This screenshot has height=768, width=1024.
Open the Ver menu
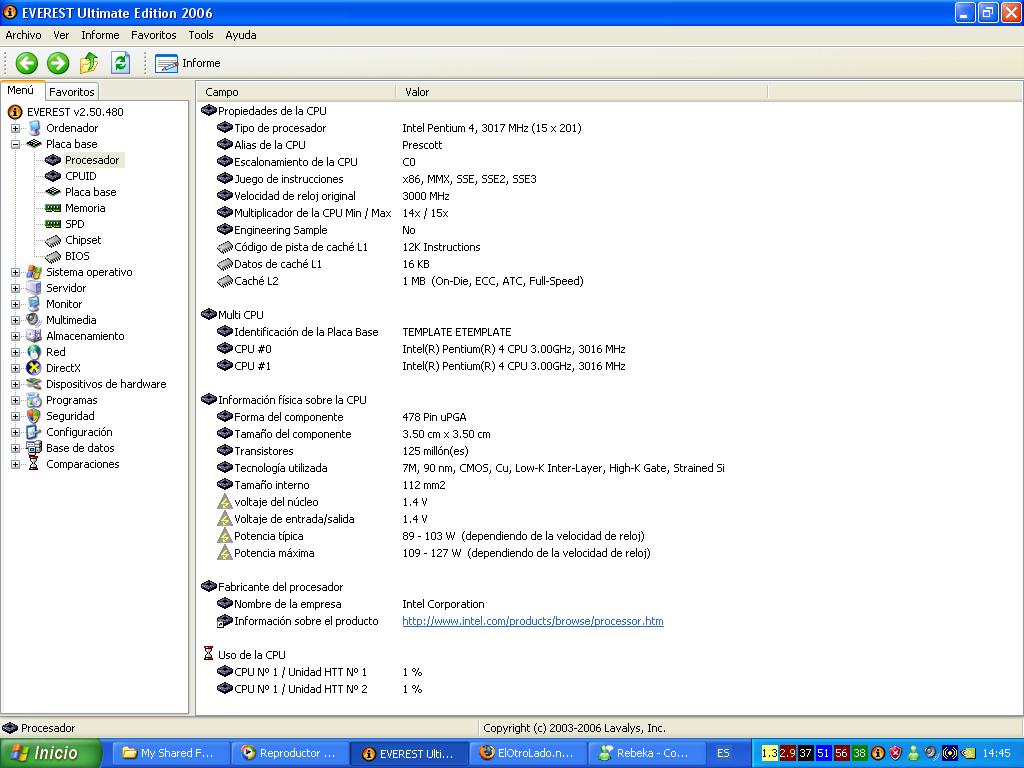pyautogui.click(x=61, y=35)
